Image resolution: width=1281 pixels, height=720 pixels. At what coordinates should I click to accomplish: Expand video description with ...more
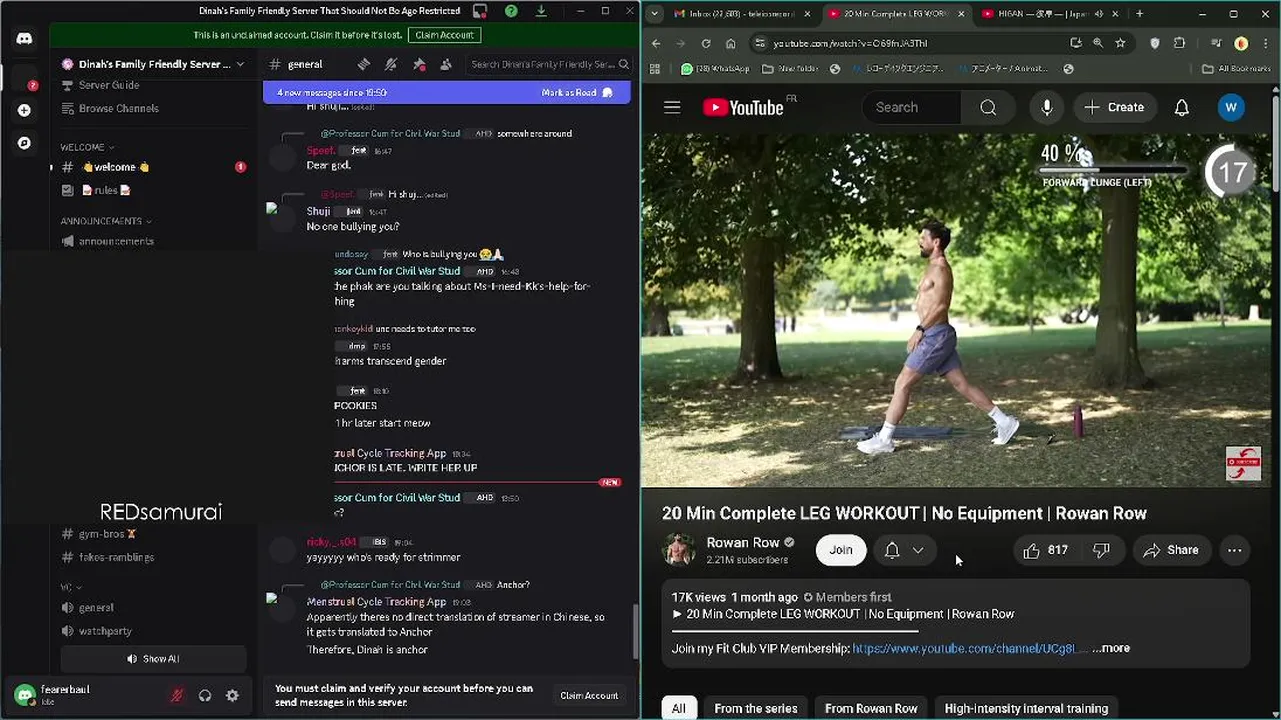(x=1111, y=648)
